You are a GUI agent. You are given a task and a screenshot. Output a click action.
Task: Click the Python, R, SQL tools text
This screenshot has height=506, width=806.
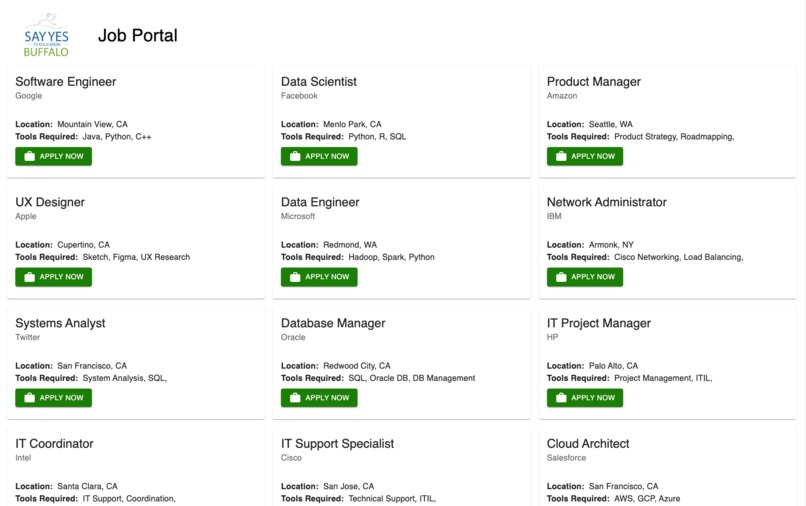(x=377, y=137)
